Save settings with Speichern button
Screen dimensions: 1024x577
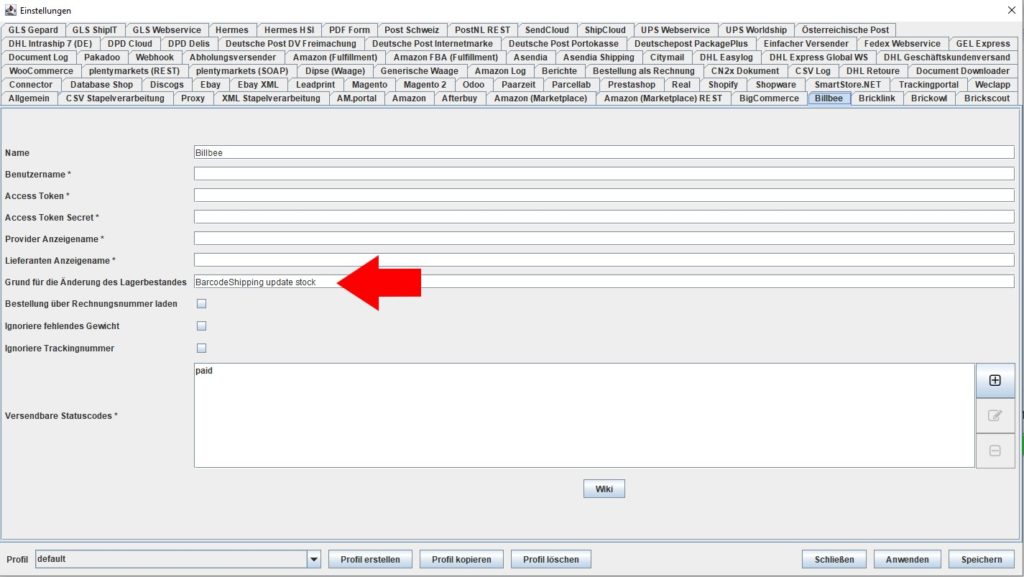click(x=981, y=559)
